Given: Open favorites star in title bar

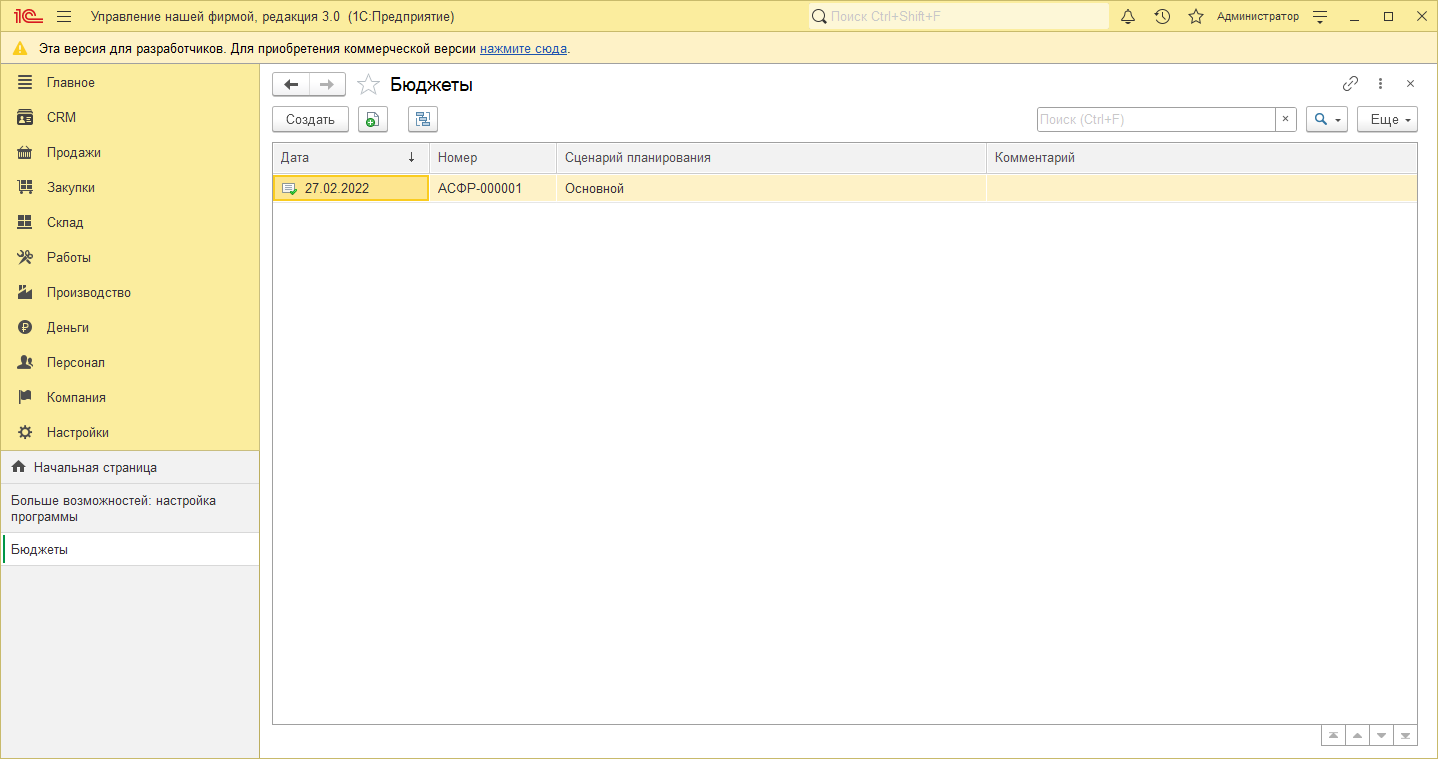Looking at the screenshot, I should tap(1195, 16).
